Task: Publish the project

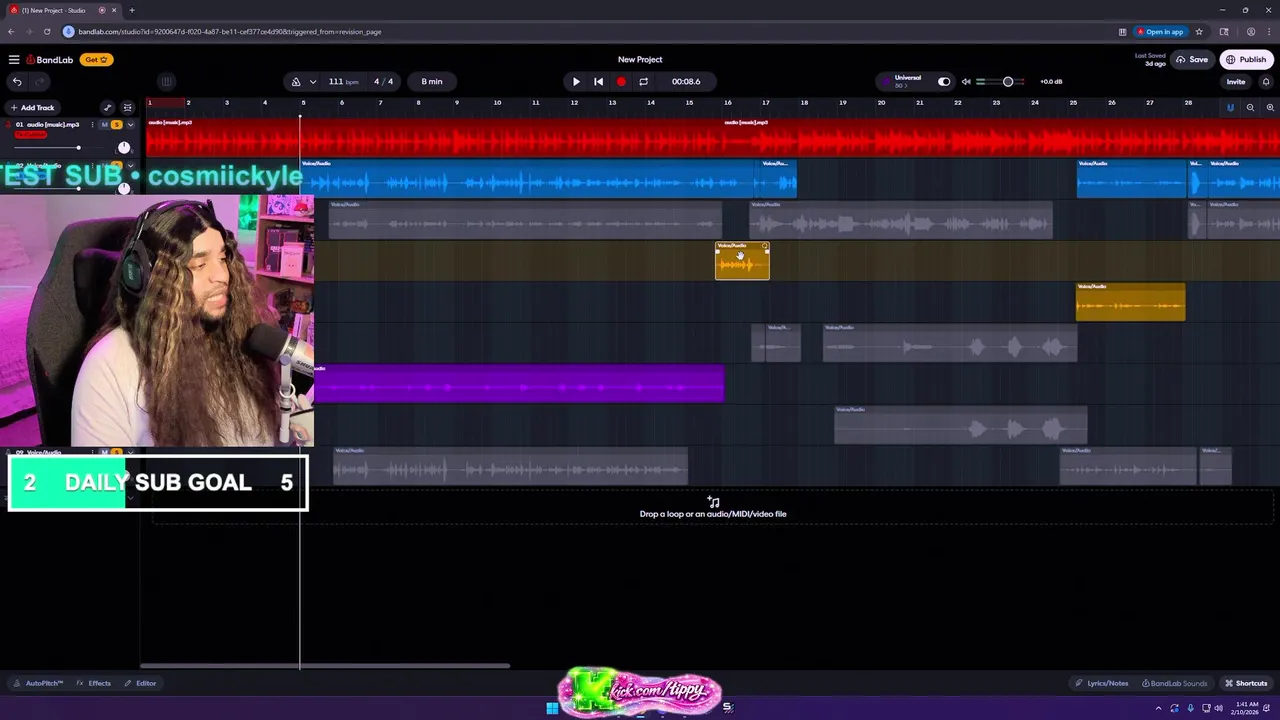Action: 1246,60
